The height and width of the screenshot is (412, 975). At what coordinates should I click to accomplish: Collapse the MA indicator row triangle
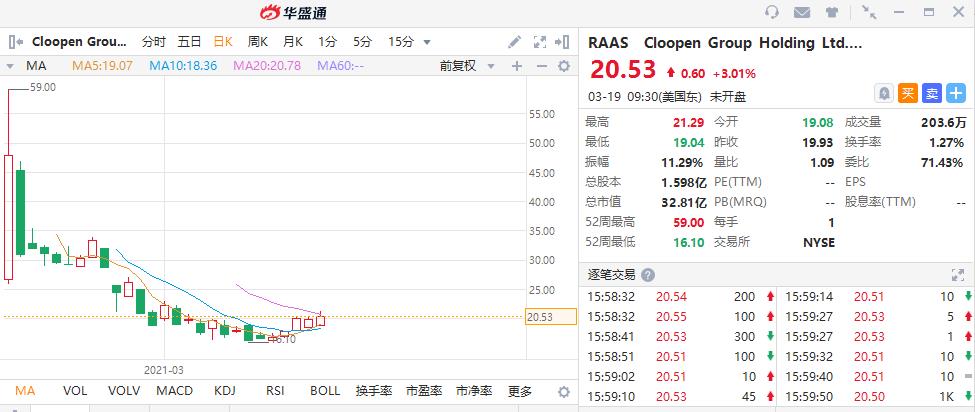click(x=10, y=66)
